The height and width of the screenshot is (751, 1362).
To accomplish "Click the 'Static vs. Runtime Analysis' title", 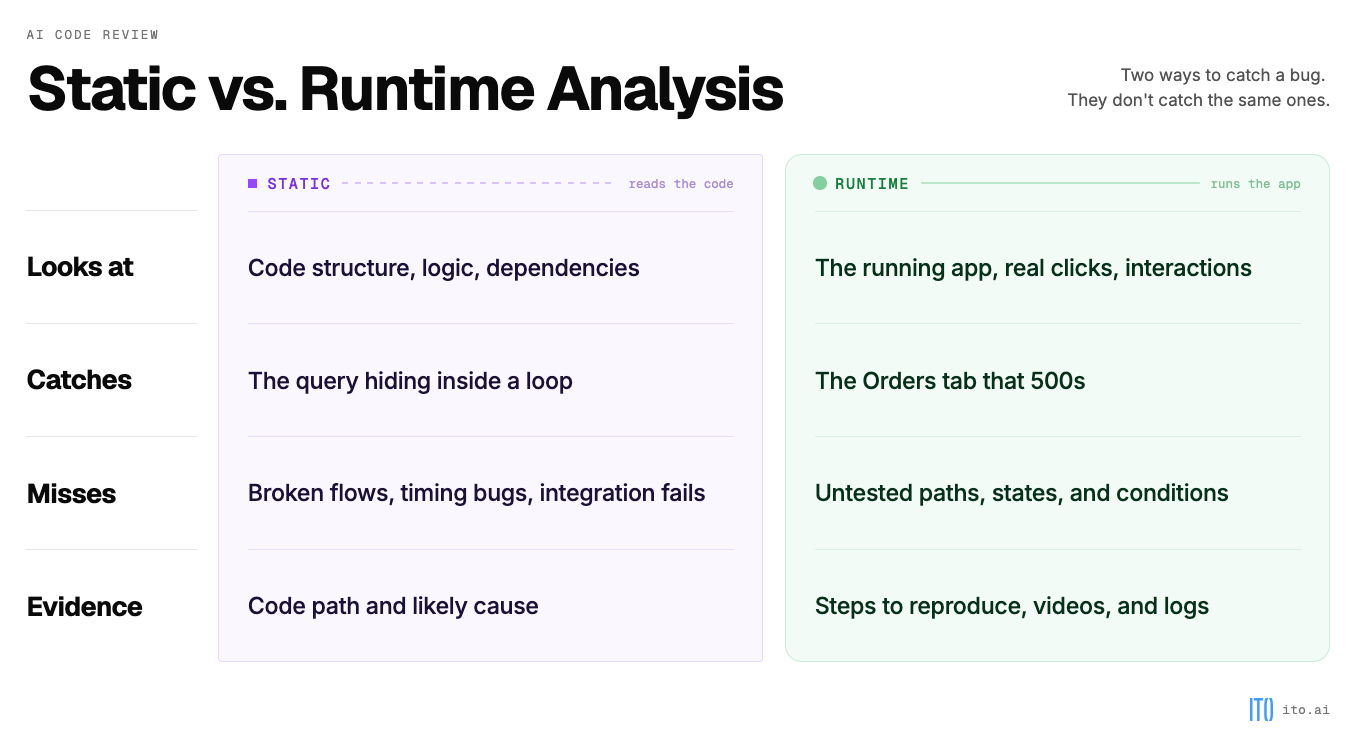I will [x=405, y=89].
